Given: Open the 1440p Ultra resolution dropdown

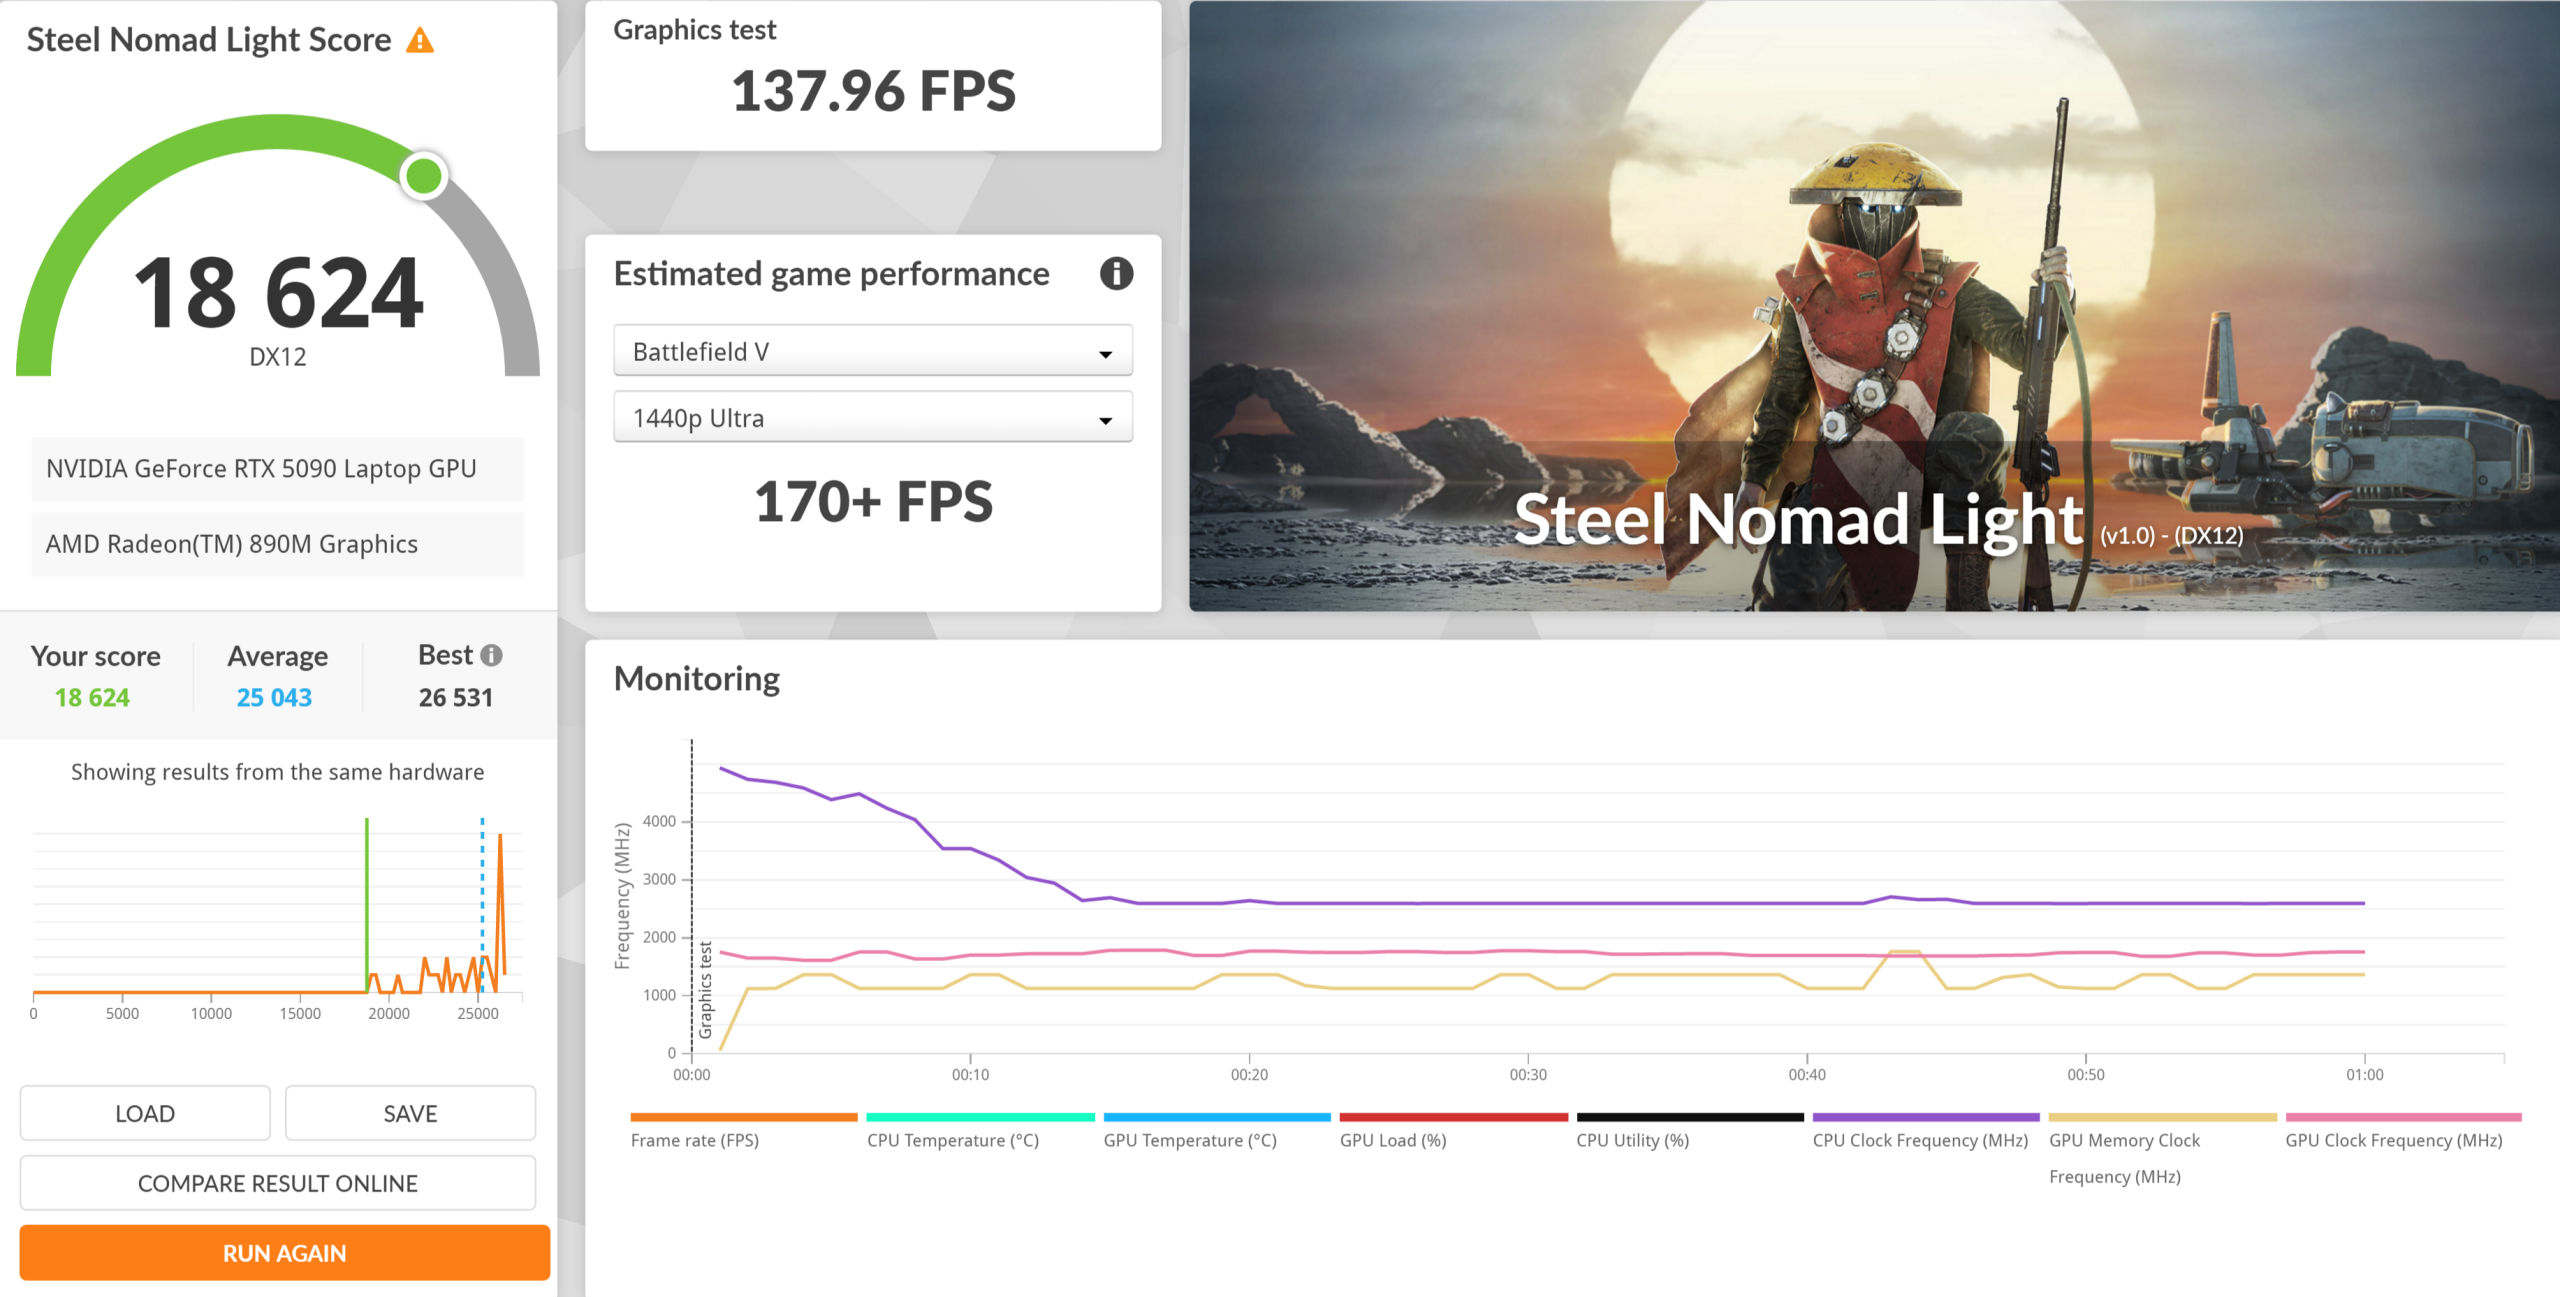Looking at the screenshot, I should [x=872, y=418].
